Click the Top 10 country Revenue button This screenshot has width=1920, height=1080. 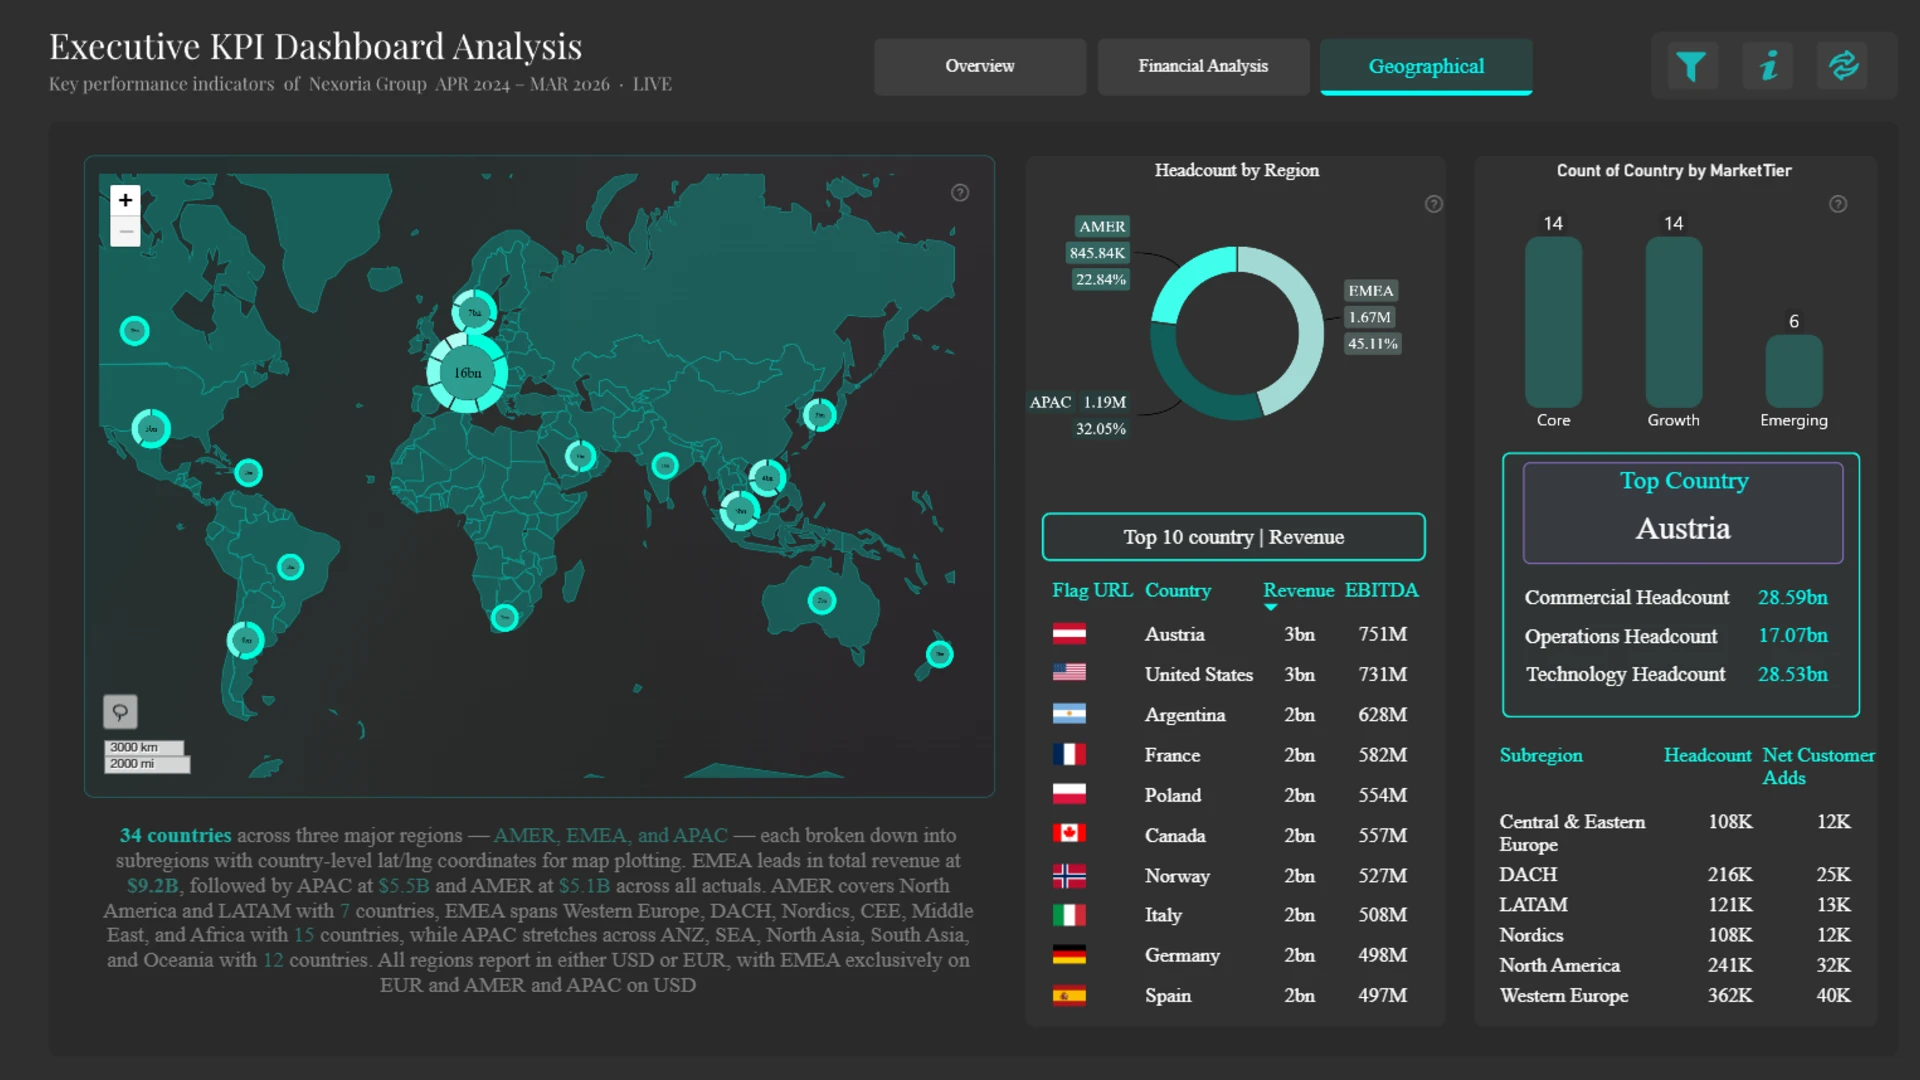pyautogui.click(x=1233, y=537)
